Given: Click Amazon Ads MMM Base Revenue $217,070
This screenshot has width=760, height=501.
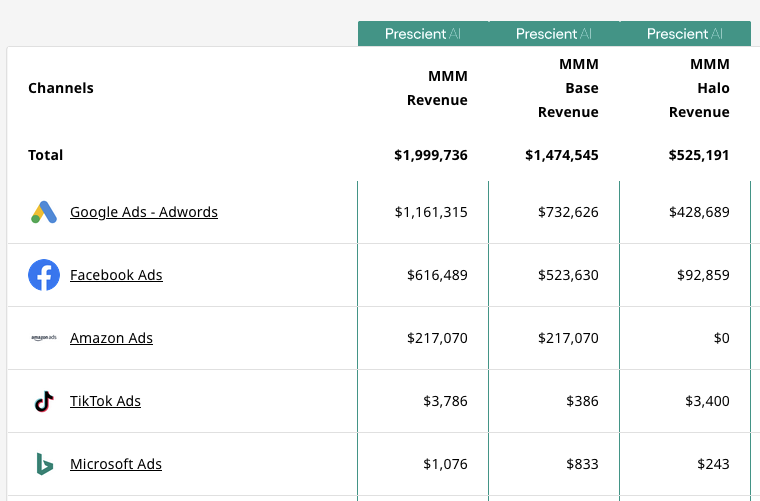Looking at the screenshot, I should [x=568, y=338].
